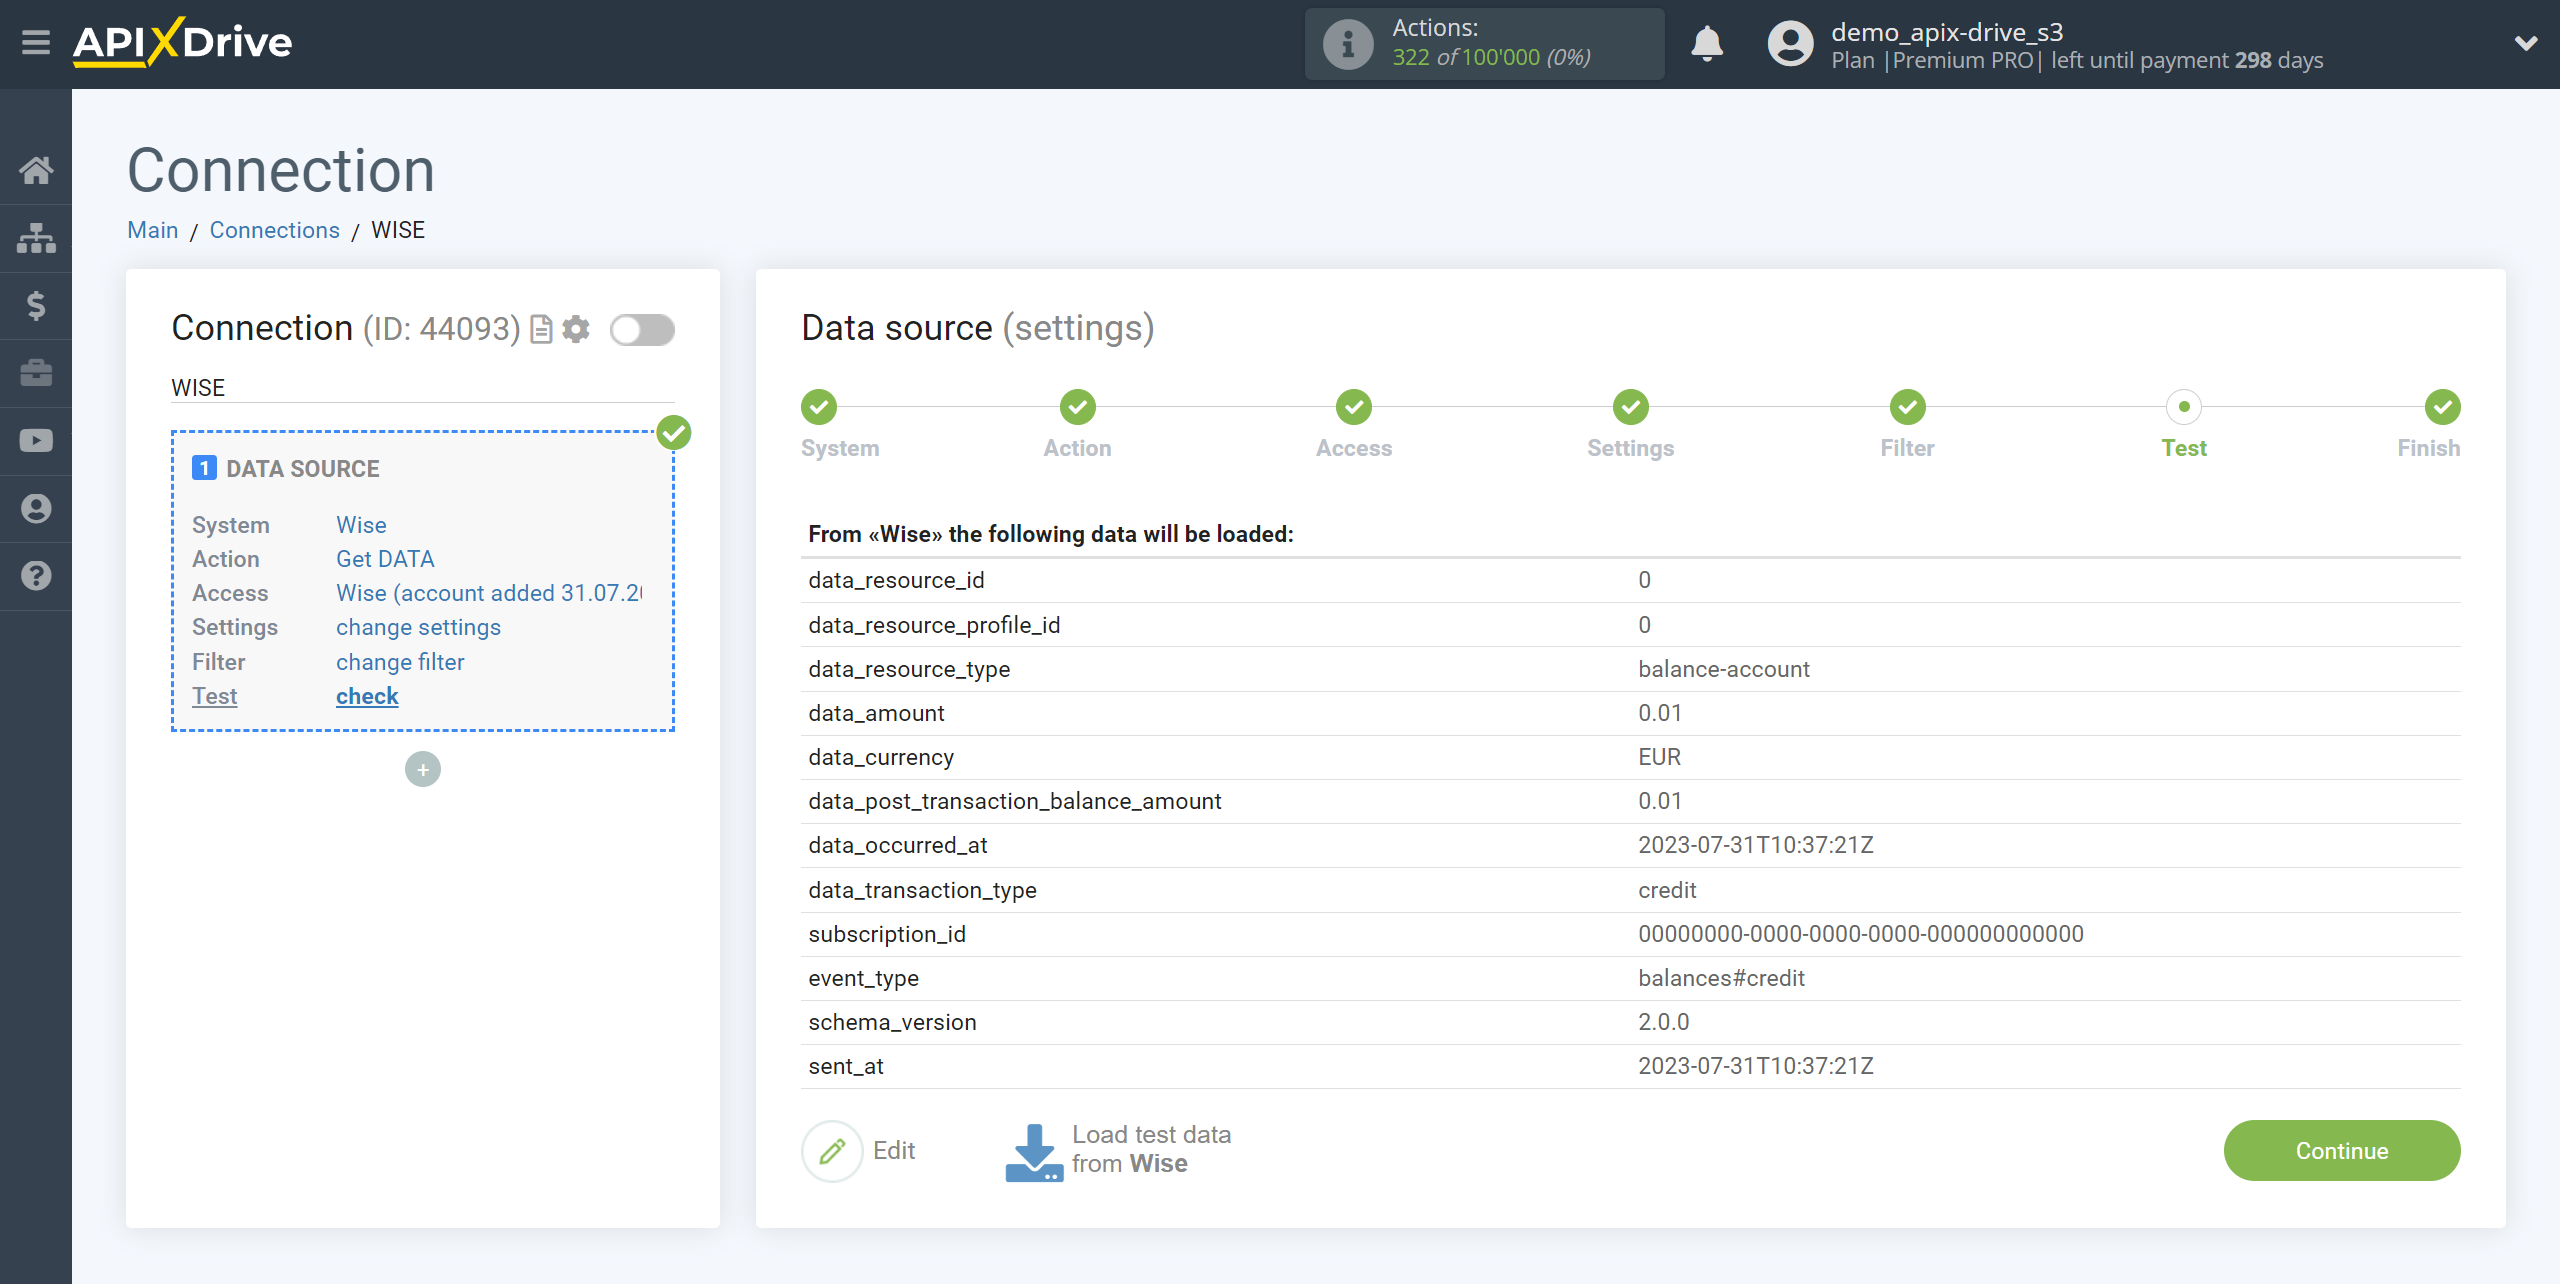The height and width of the screenshot is (1284, 2560).
Task: Open the briefcase sidebar icon
Action: click(36, 373)
